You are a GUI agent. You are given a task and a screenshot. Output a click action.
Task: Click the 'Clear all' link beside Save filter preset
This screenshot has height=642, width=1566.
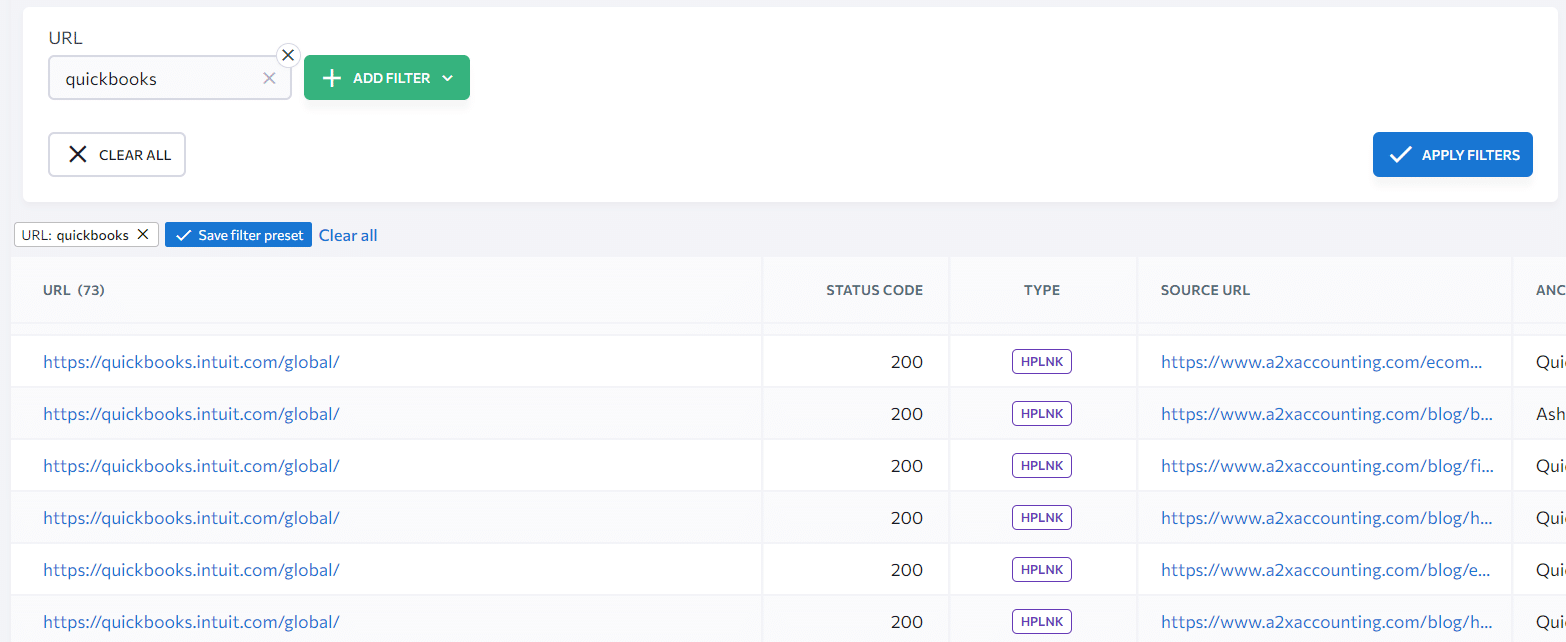[348, 235]
